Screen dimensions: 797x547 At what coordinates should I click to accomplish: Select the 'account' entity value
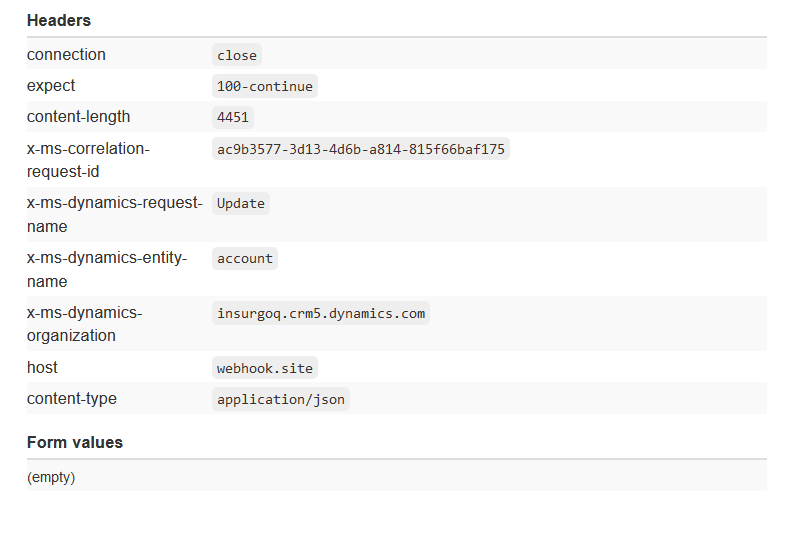point(245,258)
